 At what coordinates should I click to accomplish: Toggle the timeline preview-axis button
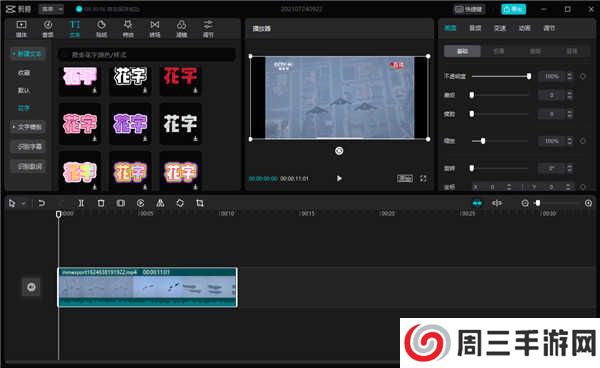pyautogui.click(x=497, y=203)
